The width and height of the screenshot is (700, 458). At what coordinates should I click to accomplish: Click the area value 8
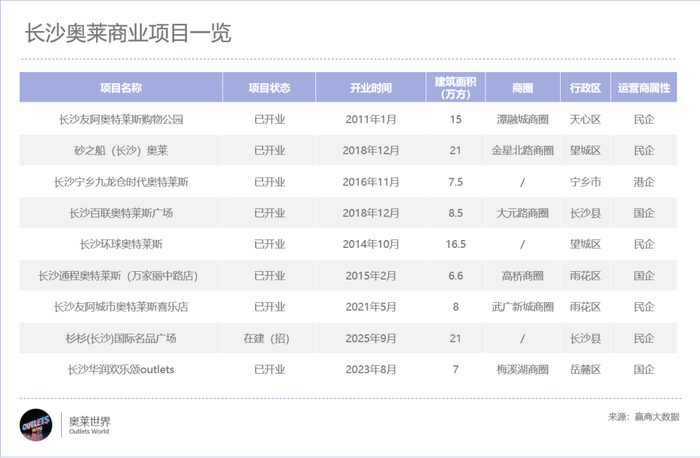point(455,307)
